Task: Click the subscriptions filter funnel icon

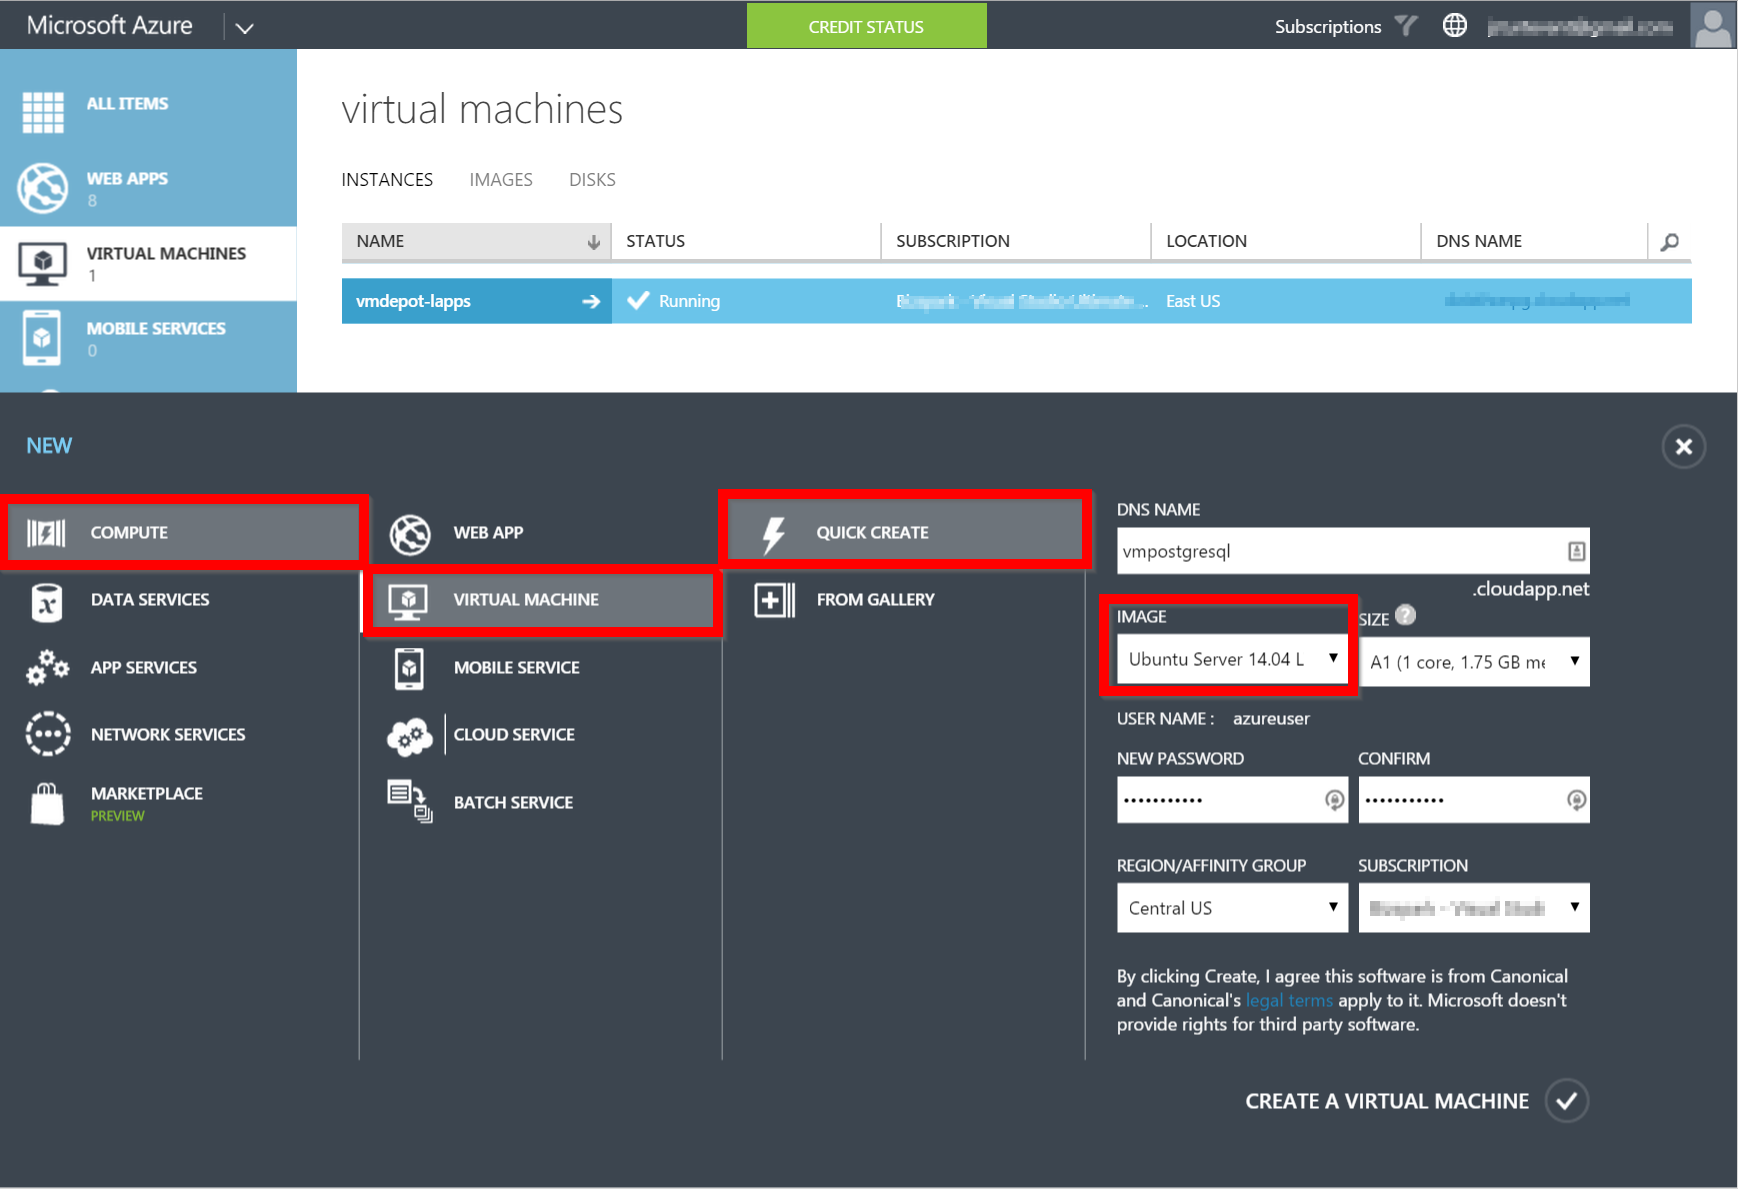Action: [x=1406, y=26]
